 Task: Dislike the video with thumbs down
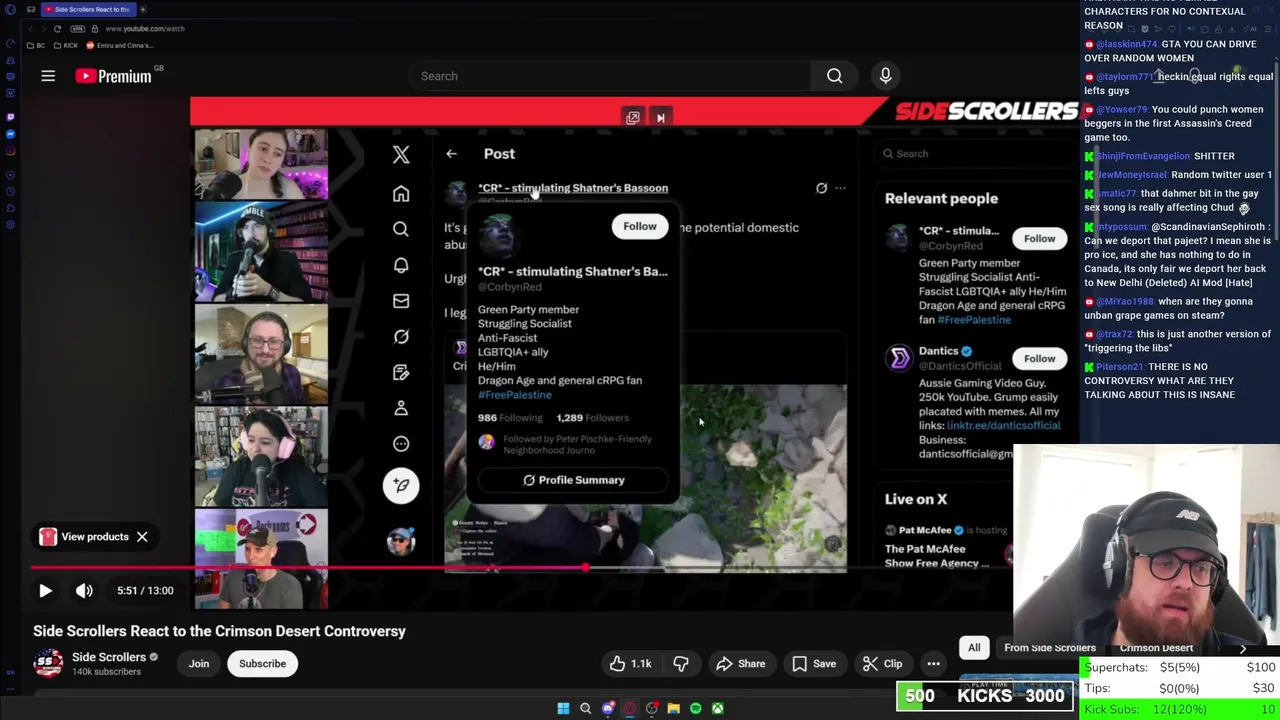coord(681,664)
